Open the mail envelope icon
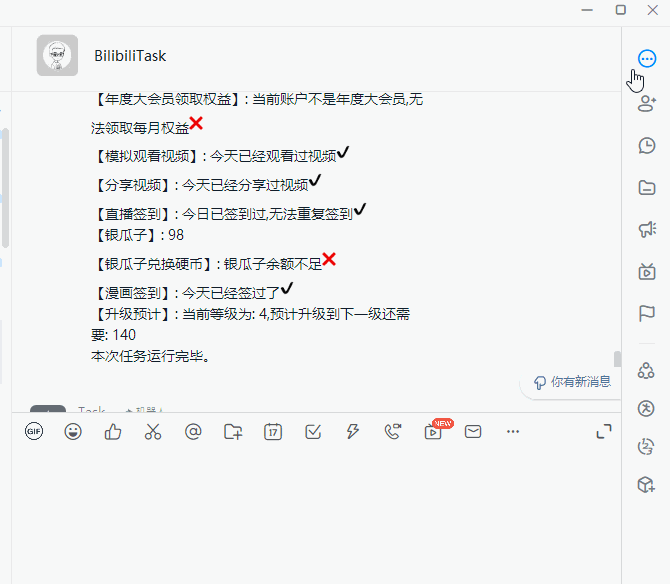The height and width of the screenshot is (584, 670). click(x=473, y=431)
